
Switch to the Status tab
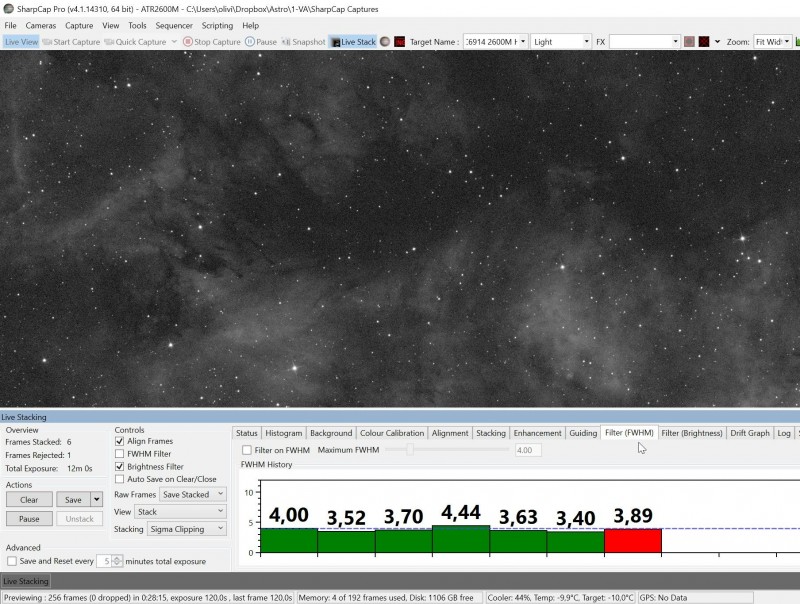click(x=246, y=433)
